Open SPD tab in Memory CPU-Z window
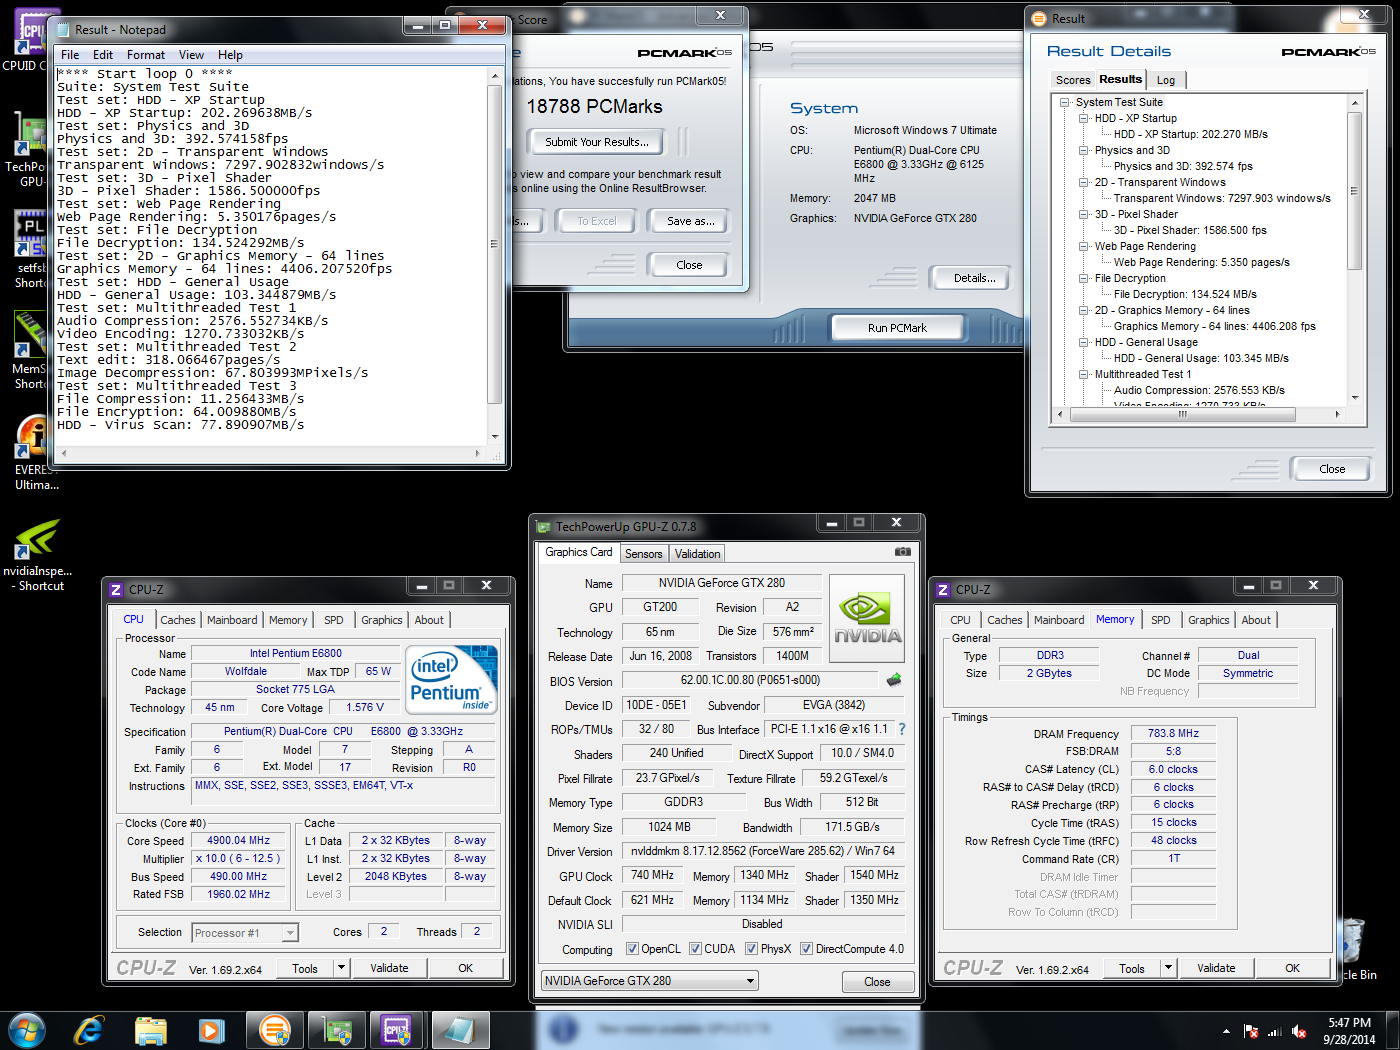Screen dimensions: 1400x1050 pos(1160,620)
